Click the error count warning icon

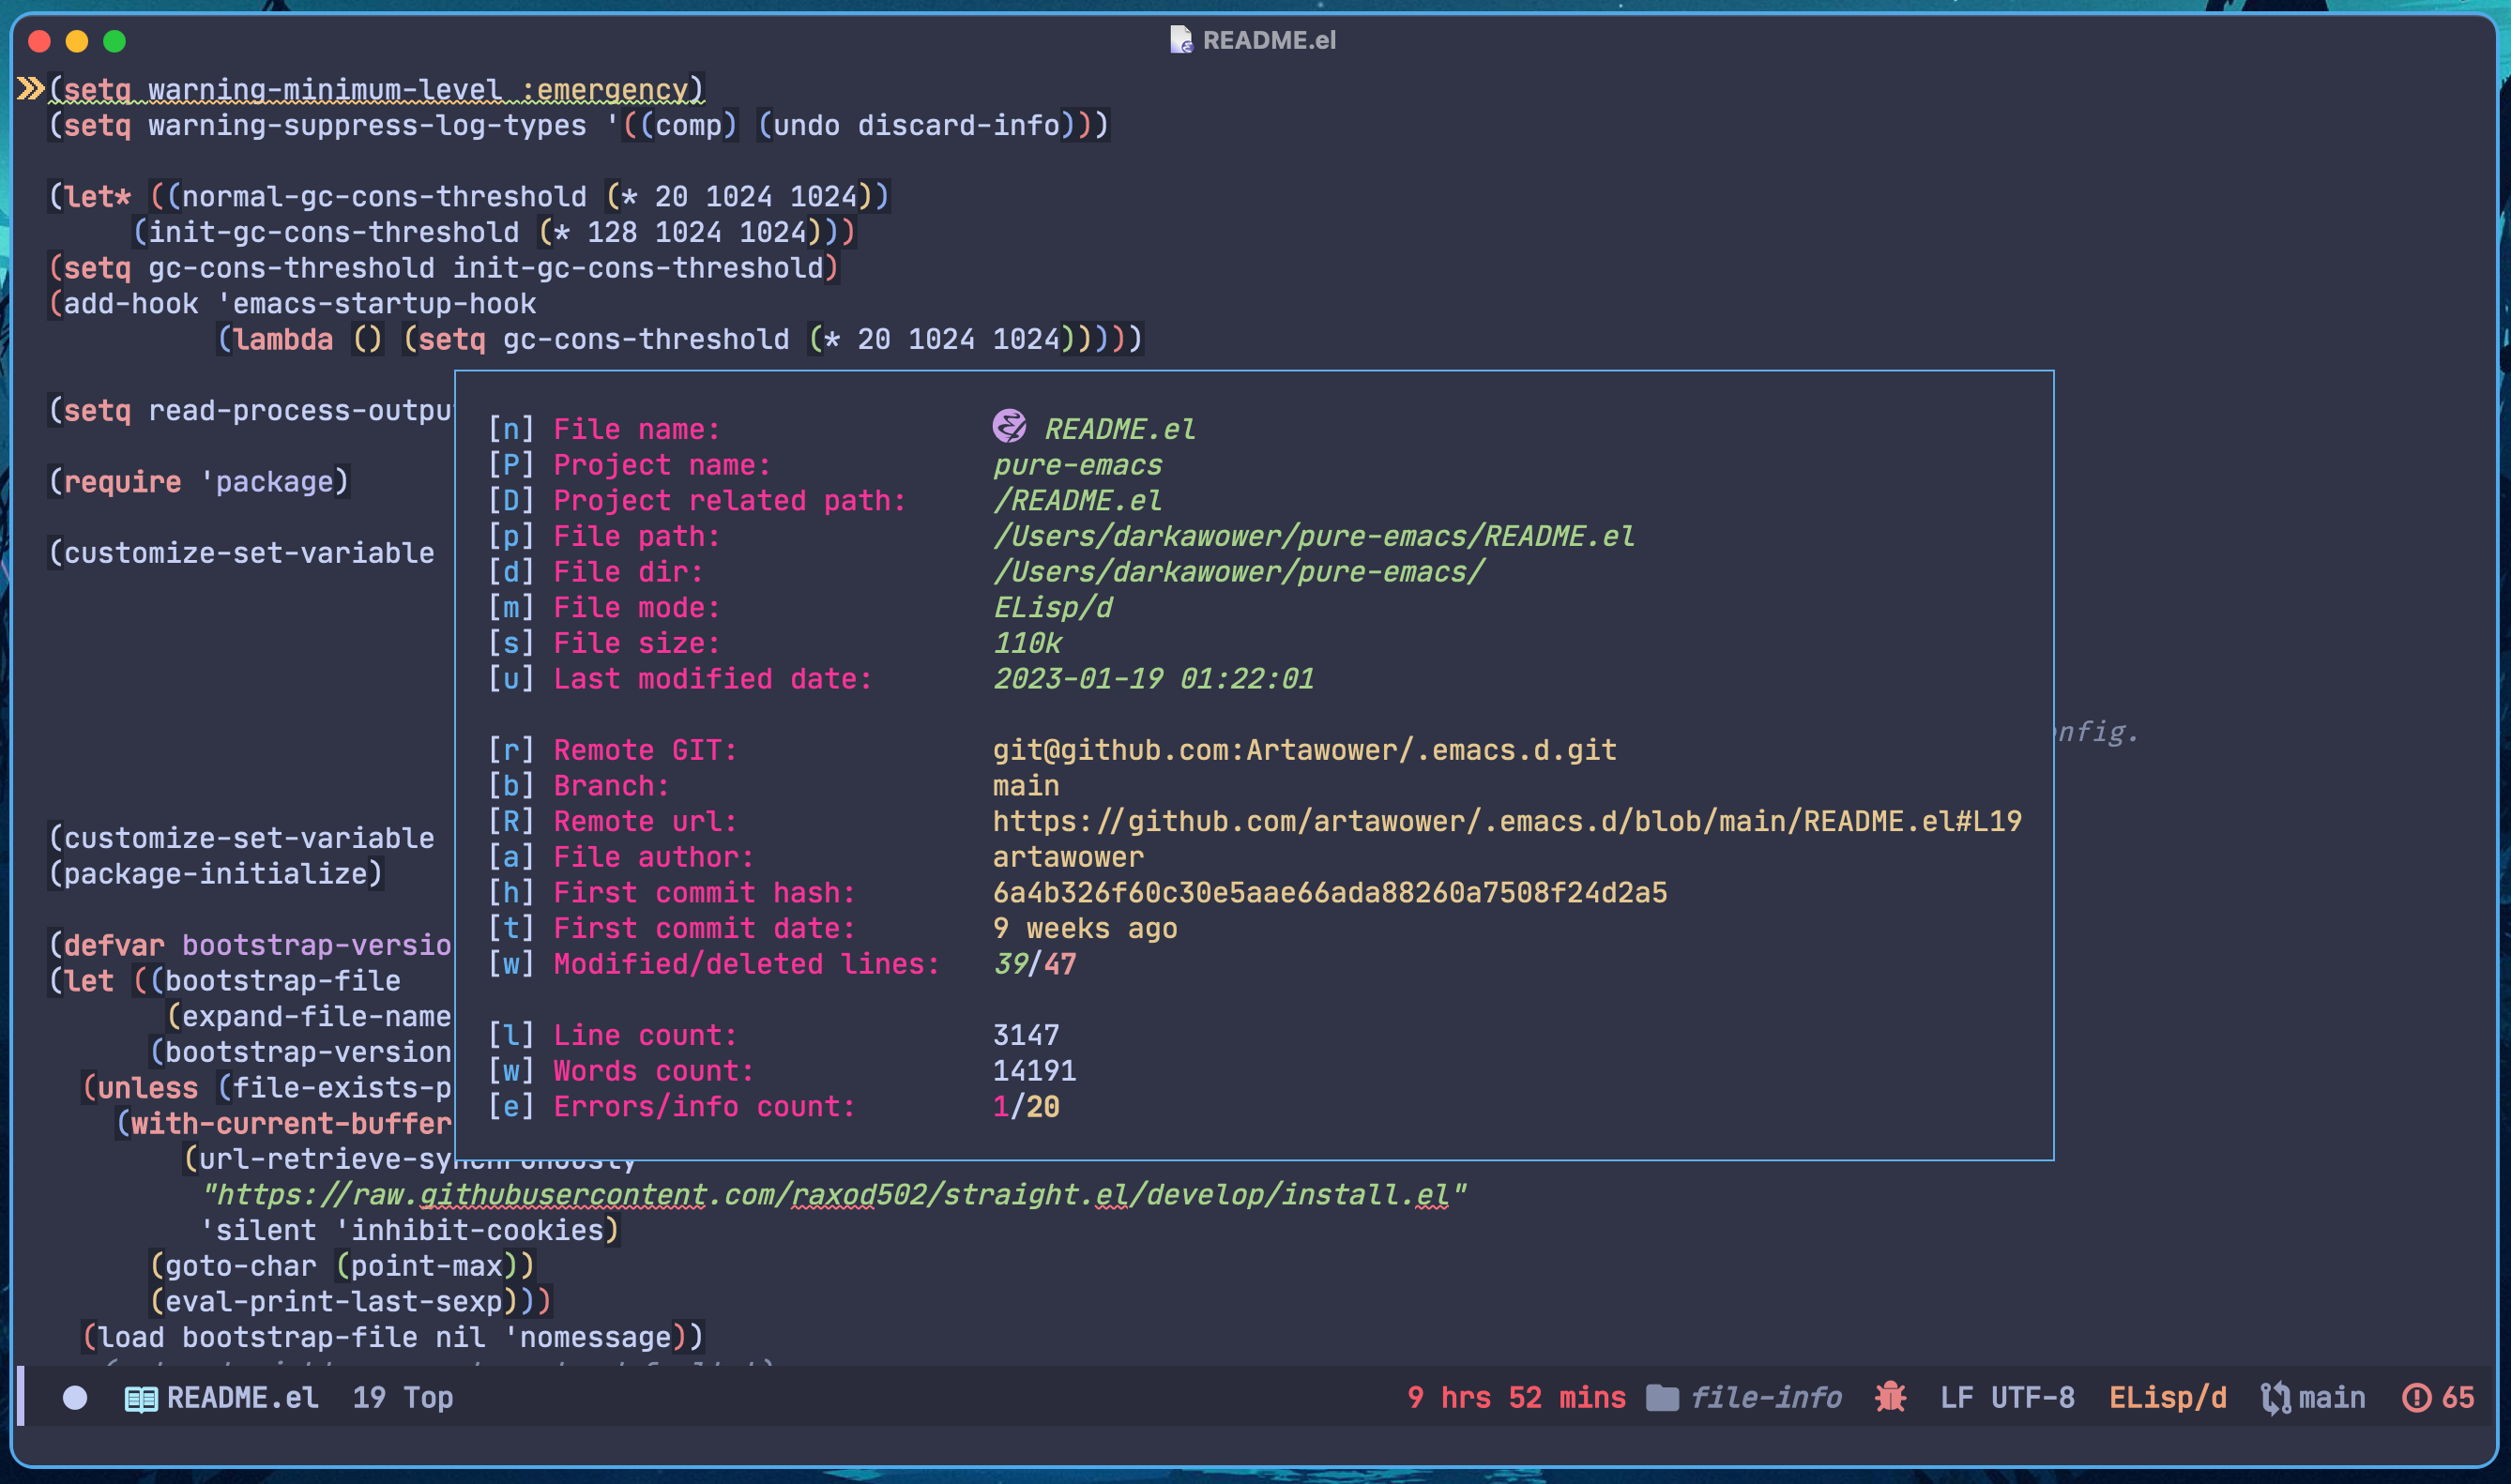(x=2416, y=1398)
